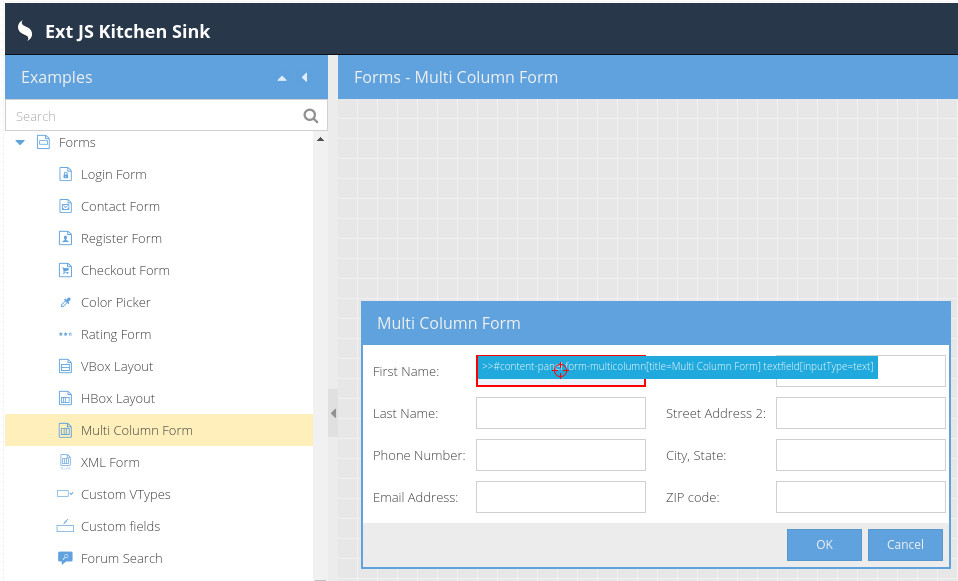Click the Rating Form dots icon
The height and width of the screenshot is (581, 958).
point(66,334)
